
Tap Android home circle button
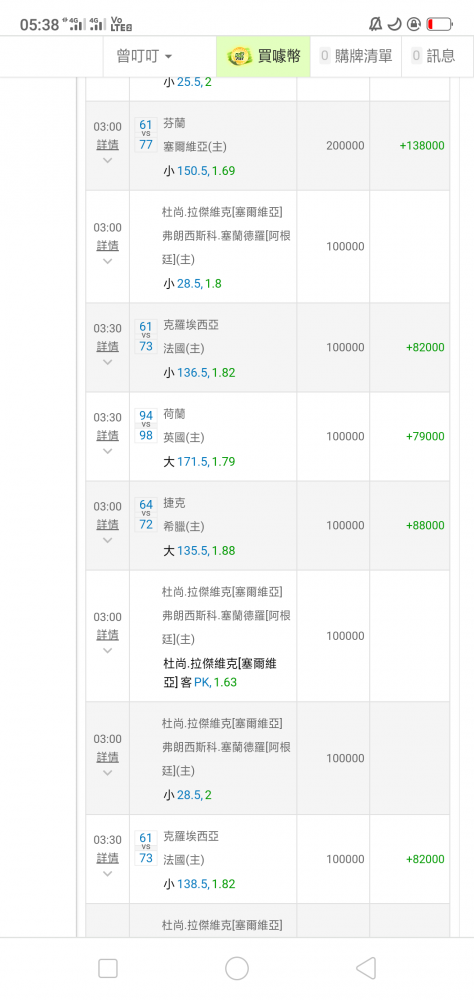237,968
